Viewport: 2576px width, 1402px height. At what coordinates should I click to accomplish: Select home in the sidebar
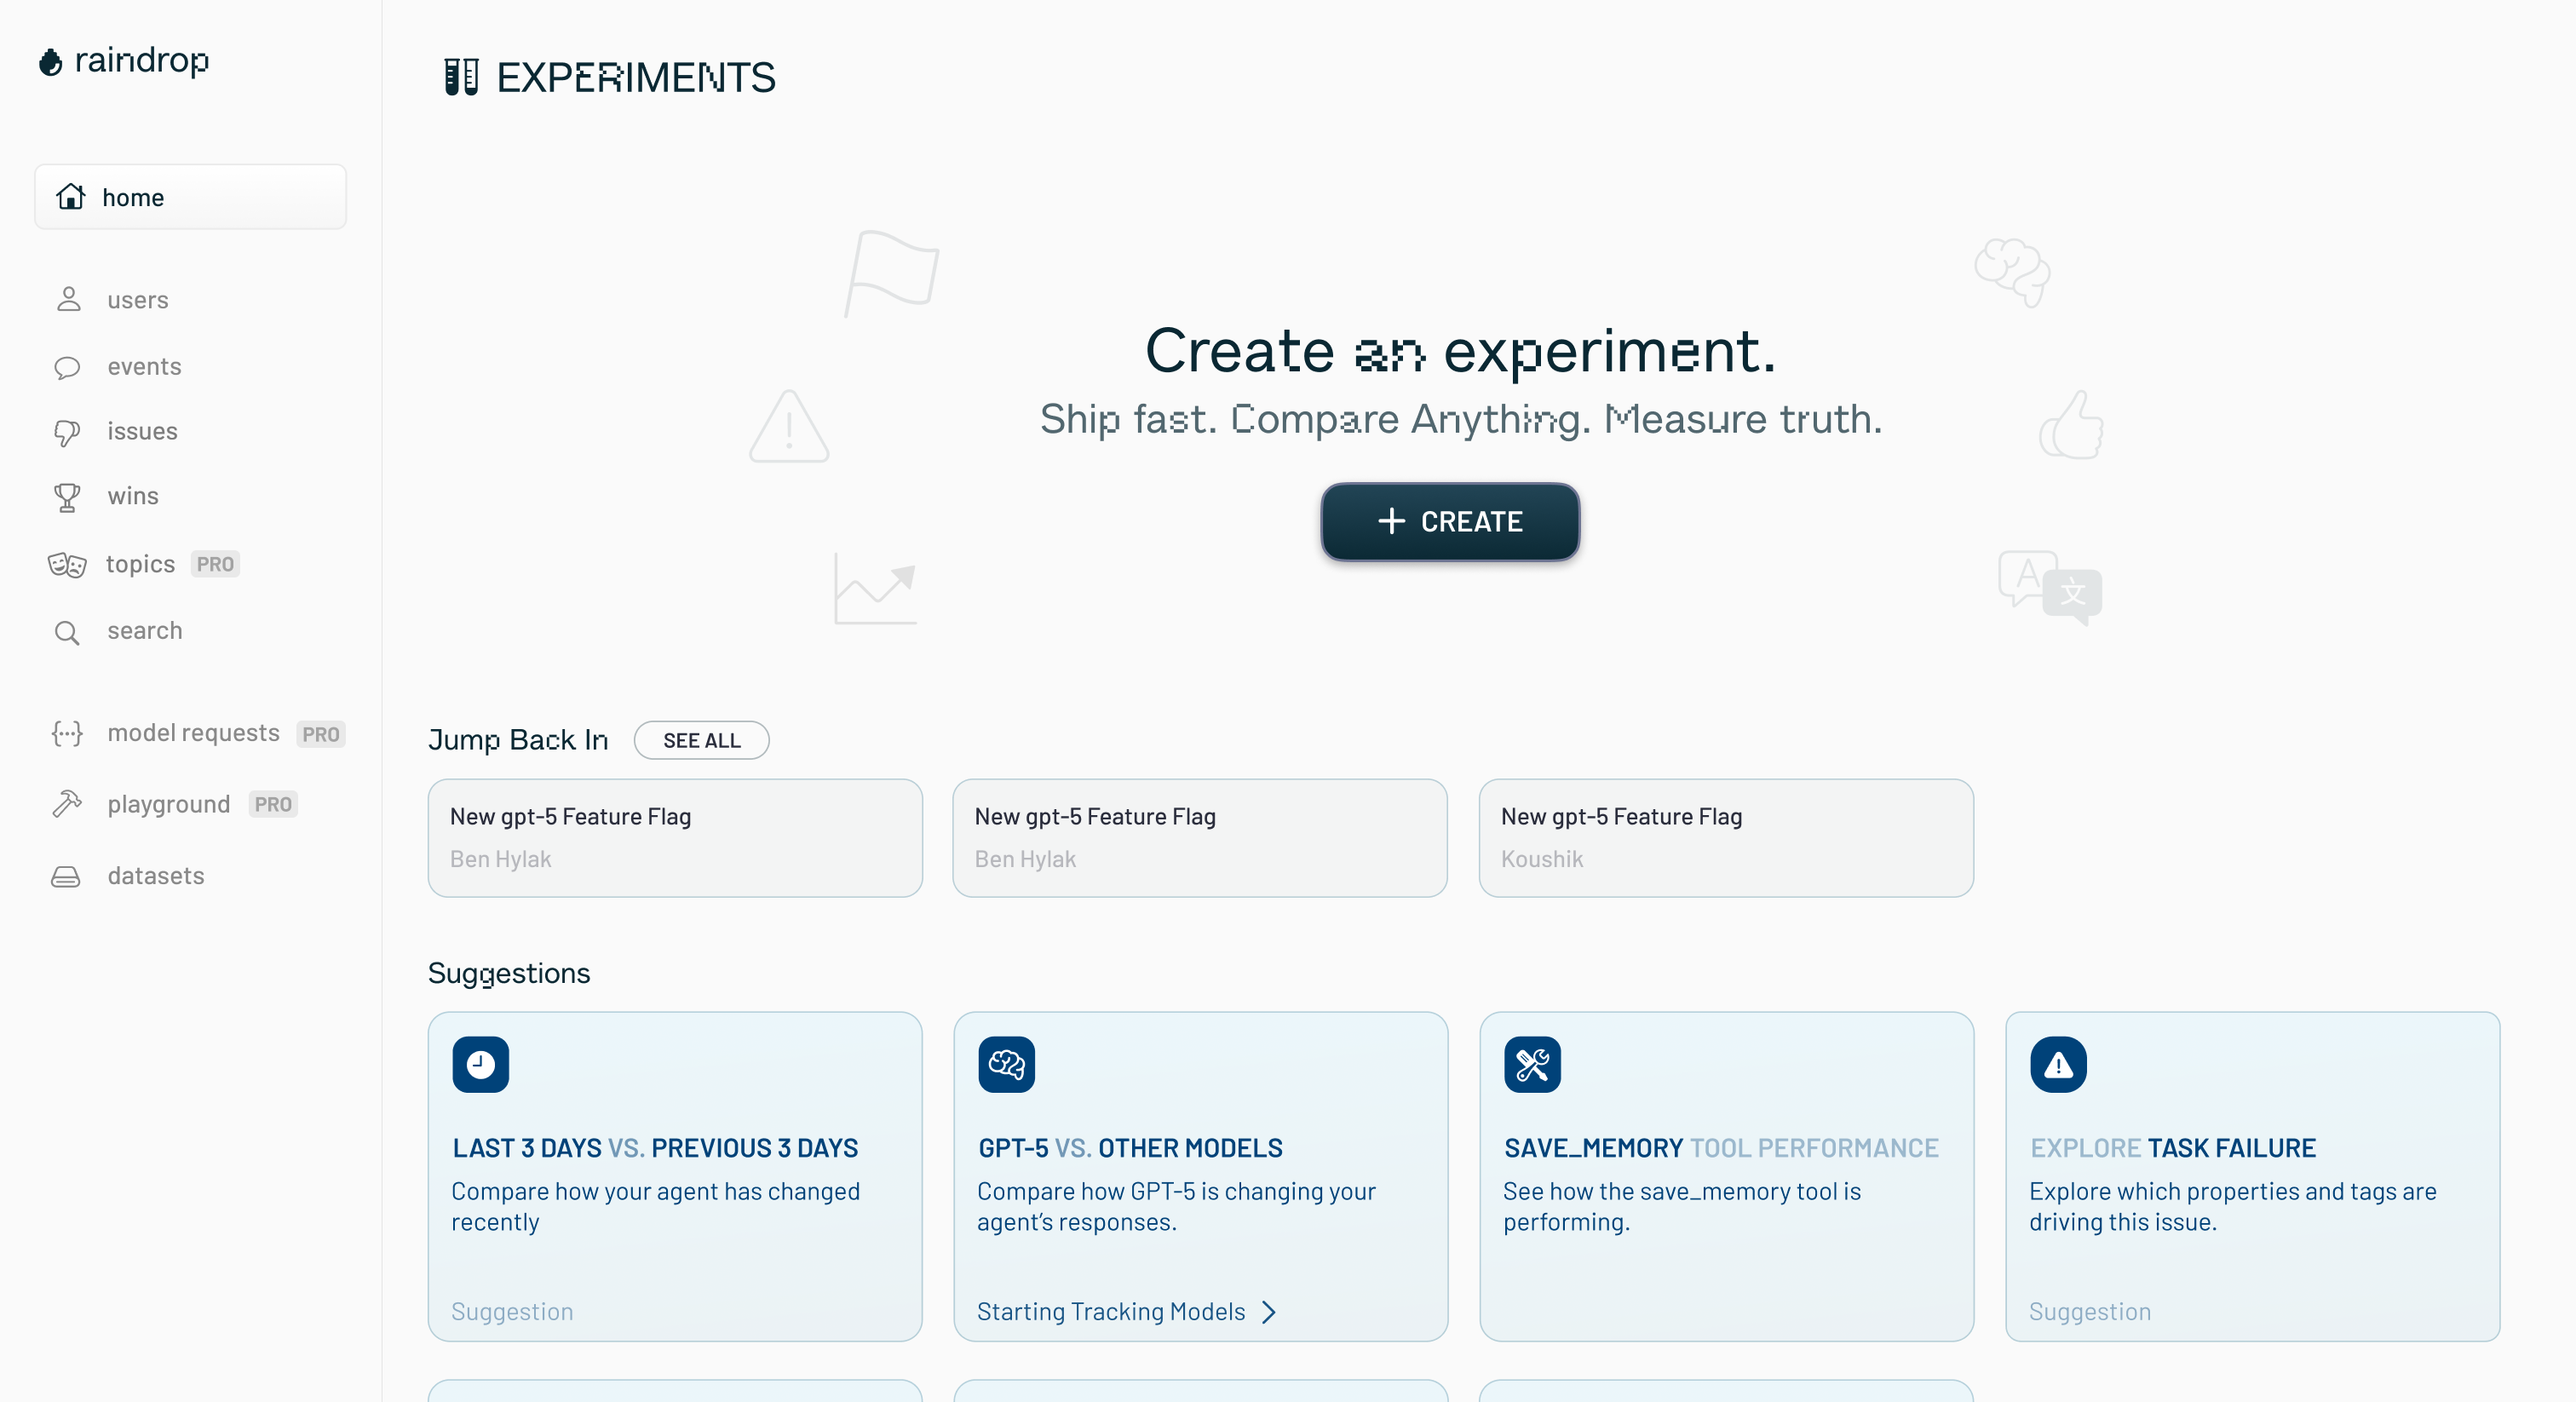(134, 197)
